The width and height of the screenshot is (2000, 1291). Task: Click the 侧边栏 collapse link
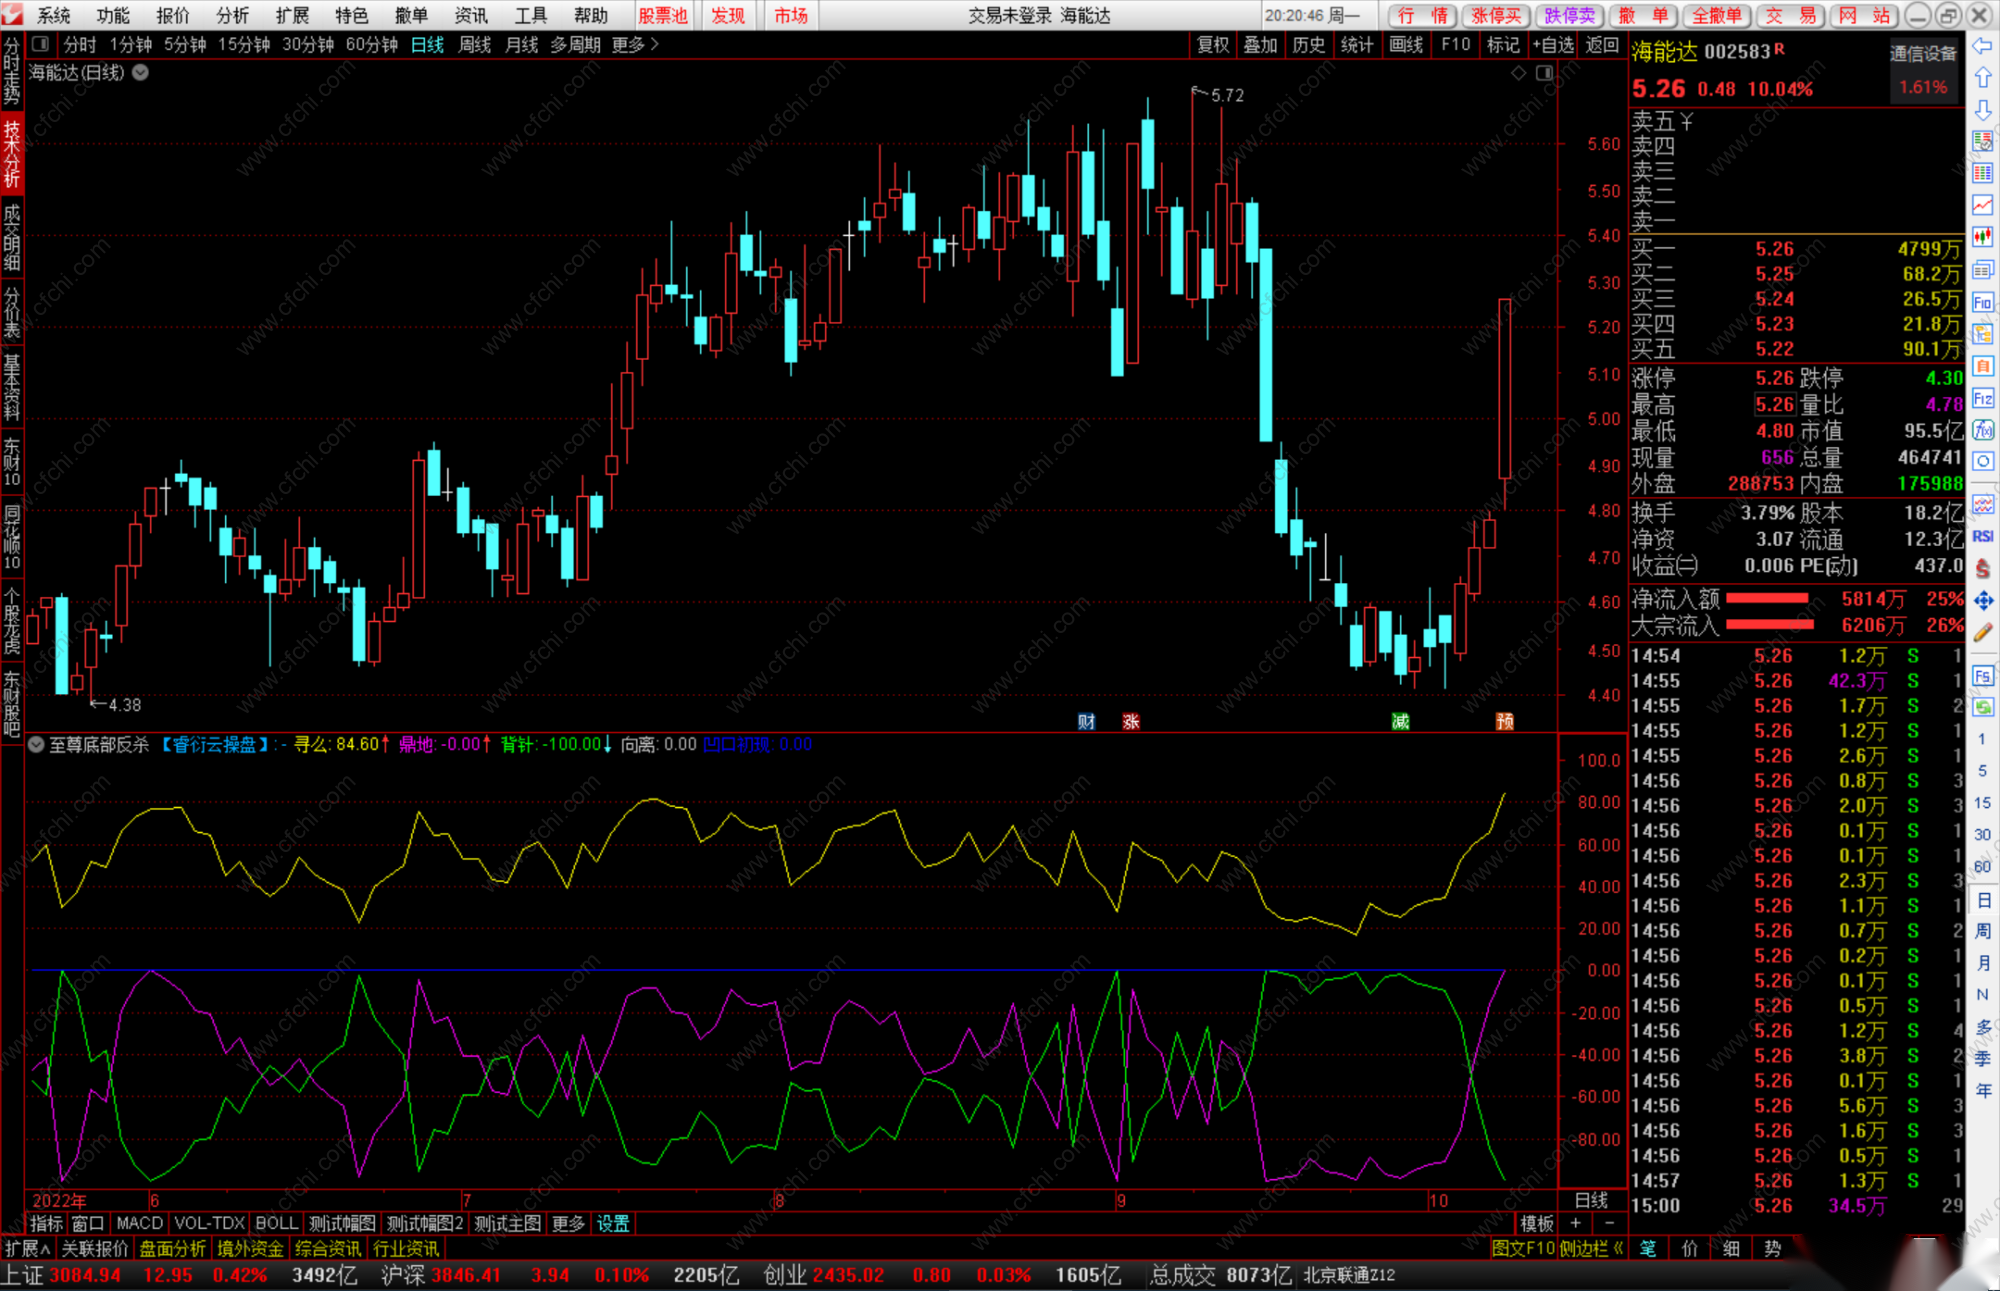[x=1591, y=1249]
